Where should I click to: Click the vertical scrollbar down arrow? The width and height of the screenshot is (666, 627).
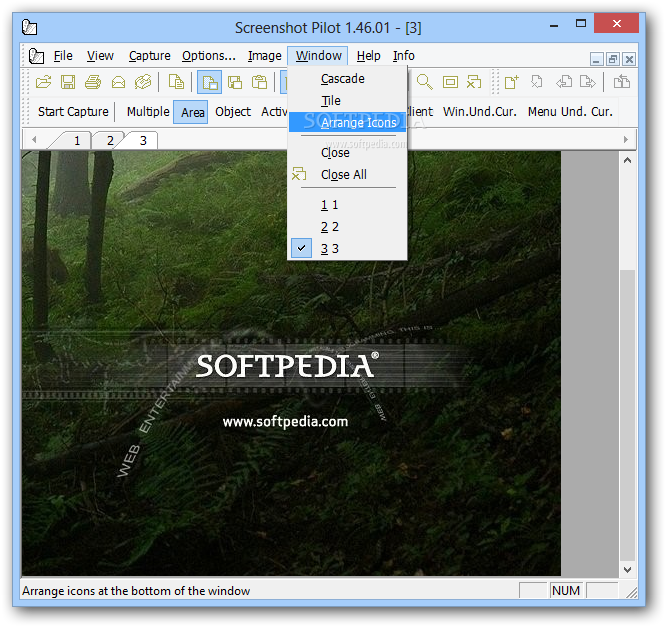coord(627,569)
